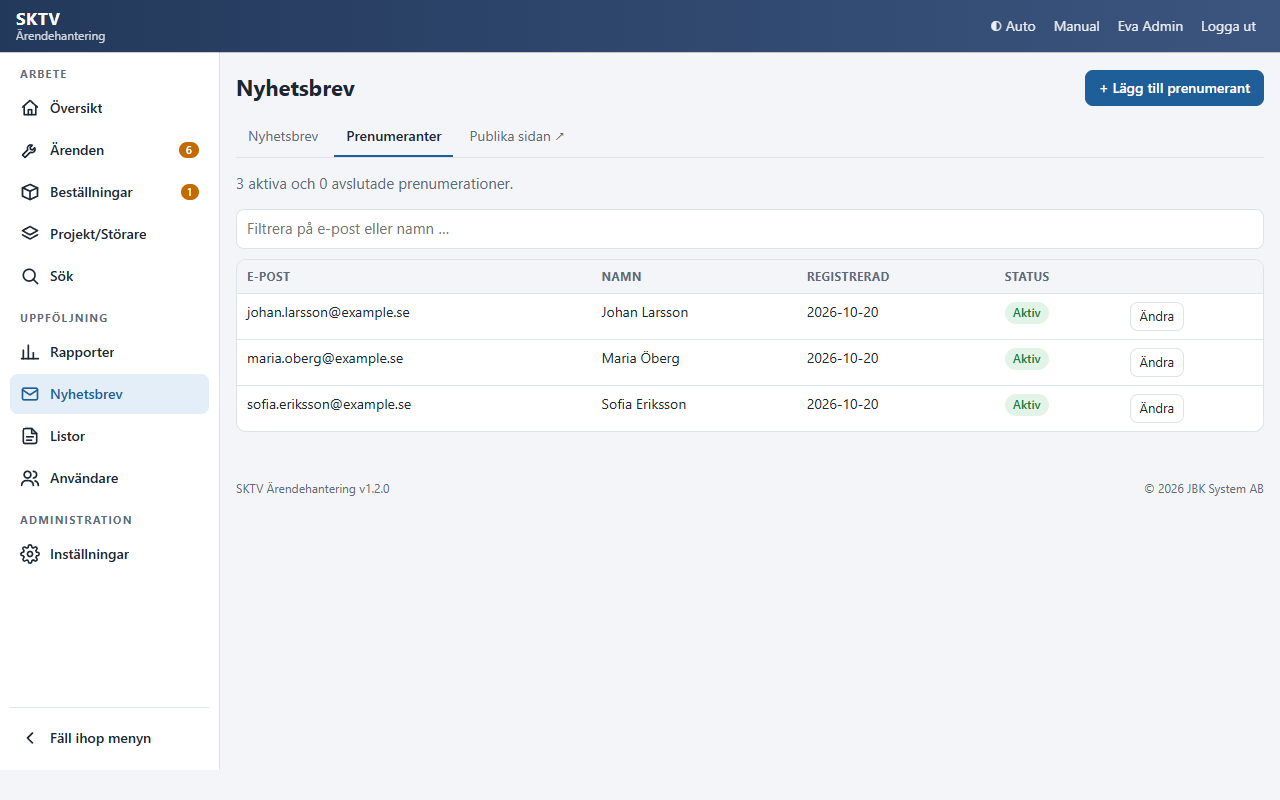
Task: Open Översikt via the house icon
Action: click(x=30, y=108)
